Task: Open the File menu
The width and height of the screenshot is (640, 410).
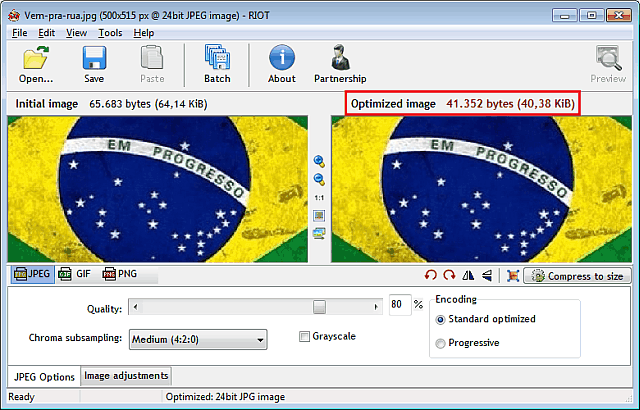Action: click(21, 33)
